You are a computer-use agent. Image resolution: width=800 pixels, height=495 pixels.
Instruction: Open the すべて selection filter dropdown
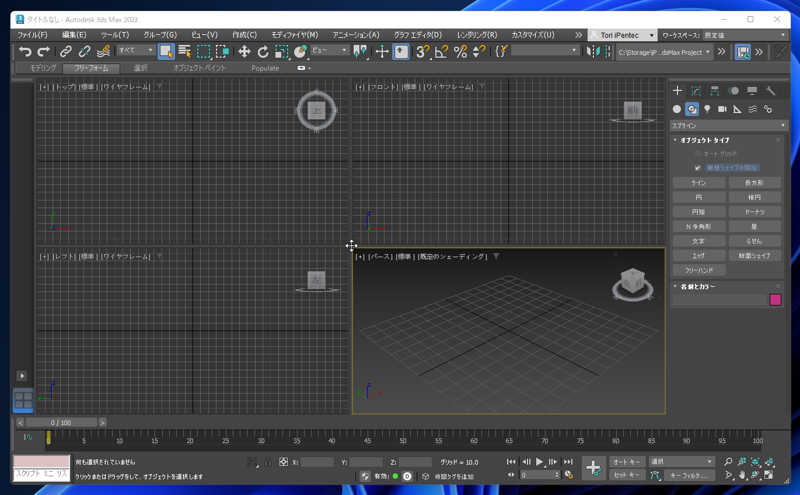[x=136, y=50]
